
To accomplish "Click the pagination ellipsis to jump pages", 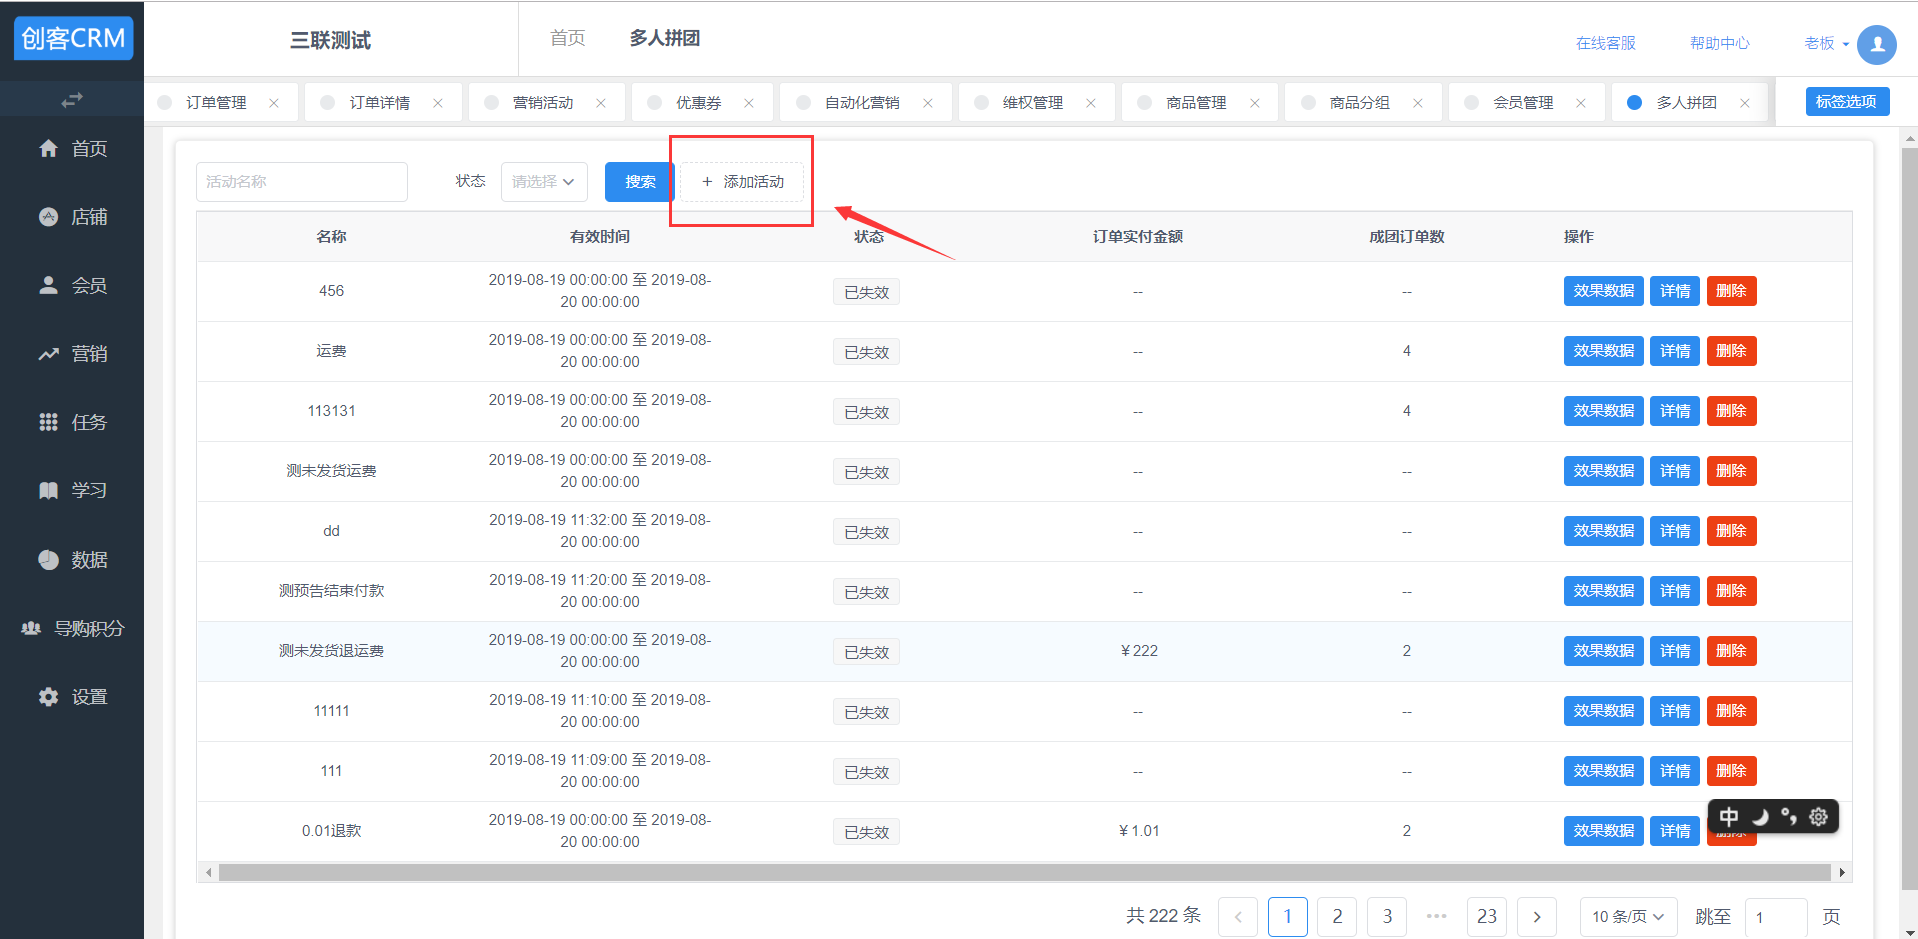I will pyautogui.click(x=1437, y=916).
